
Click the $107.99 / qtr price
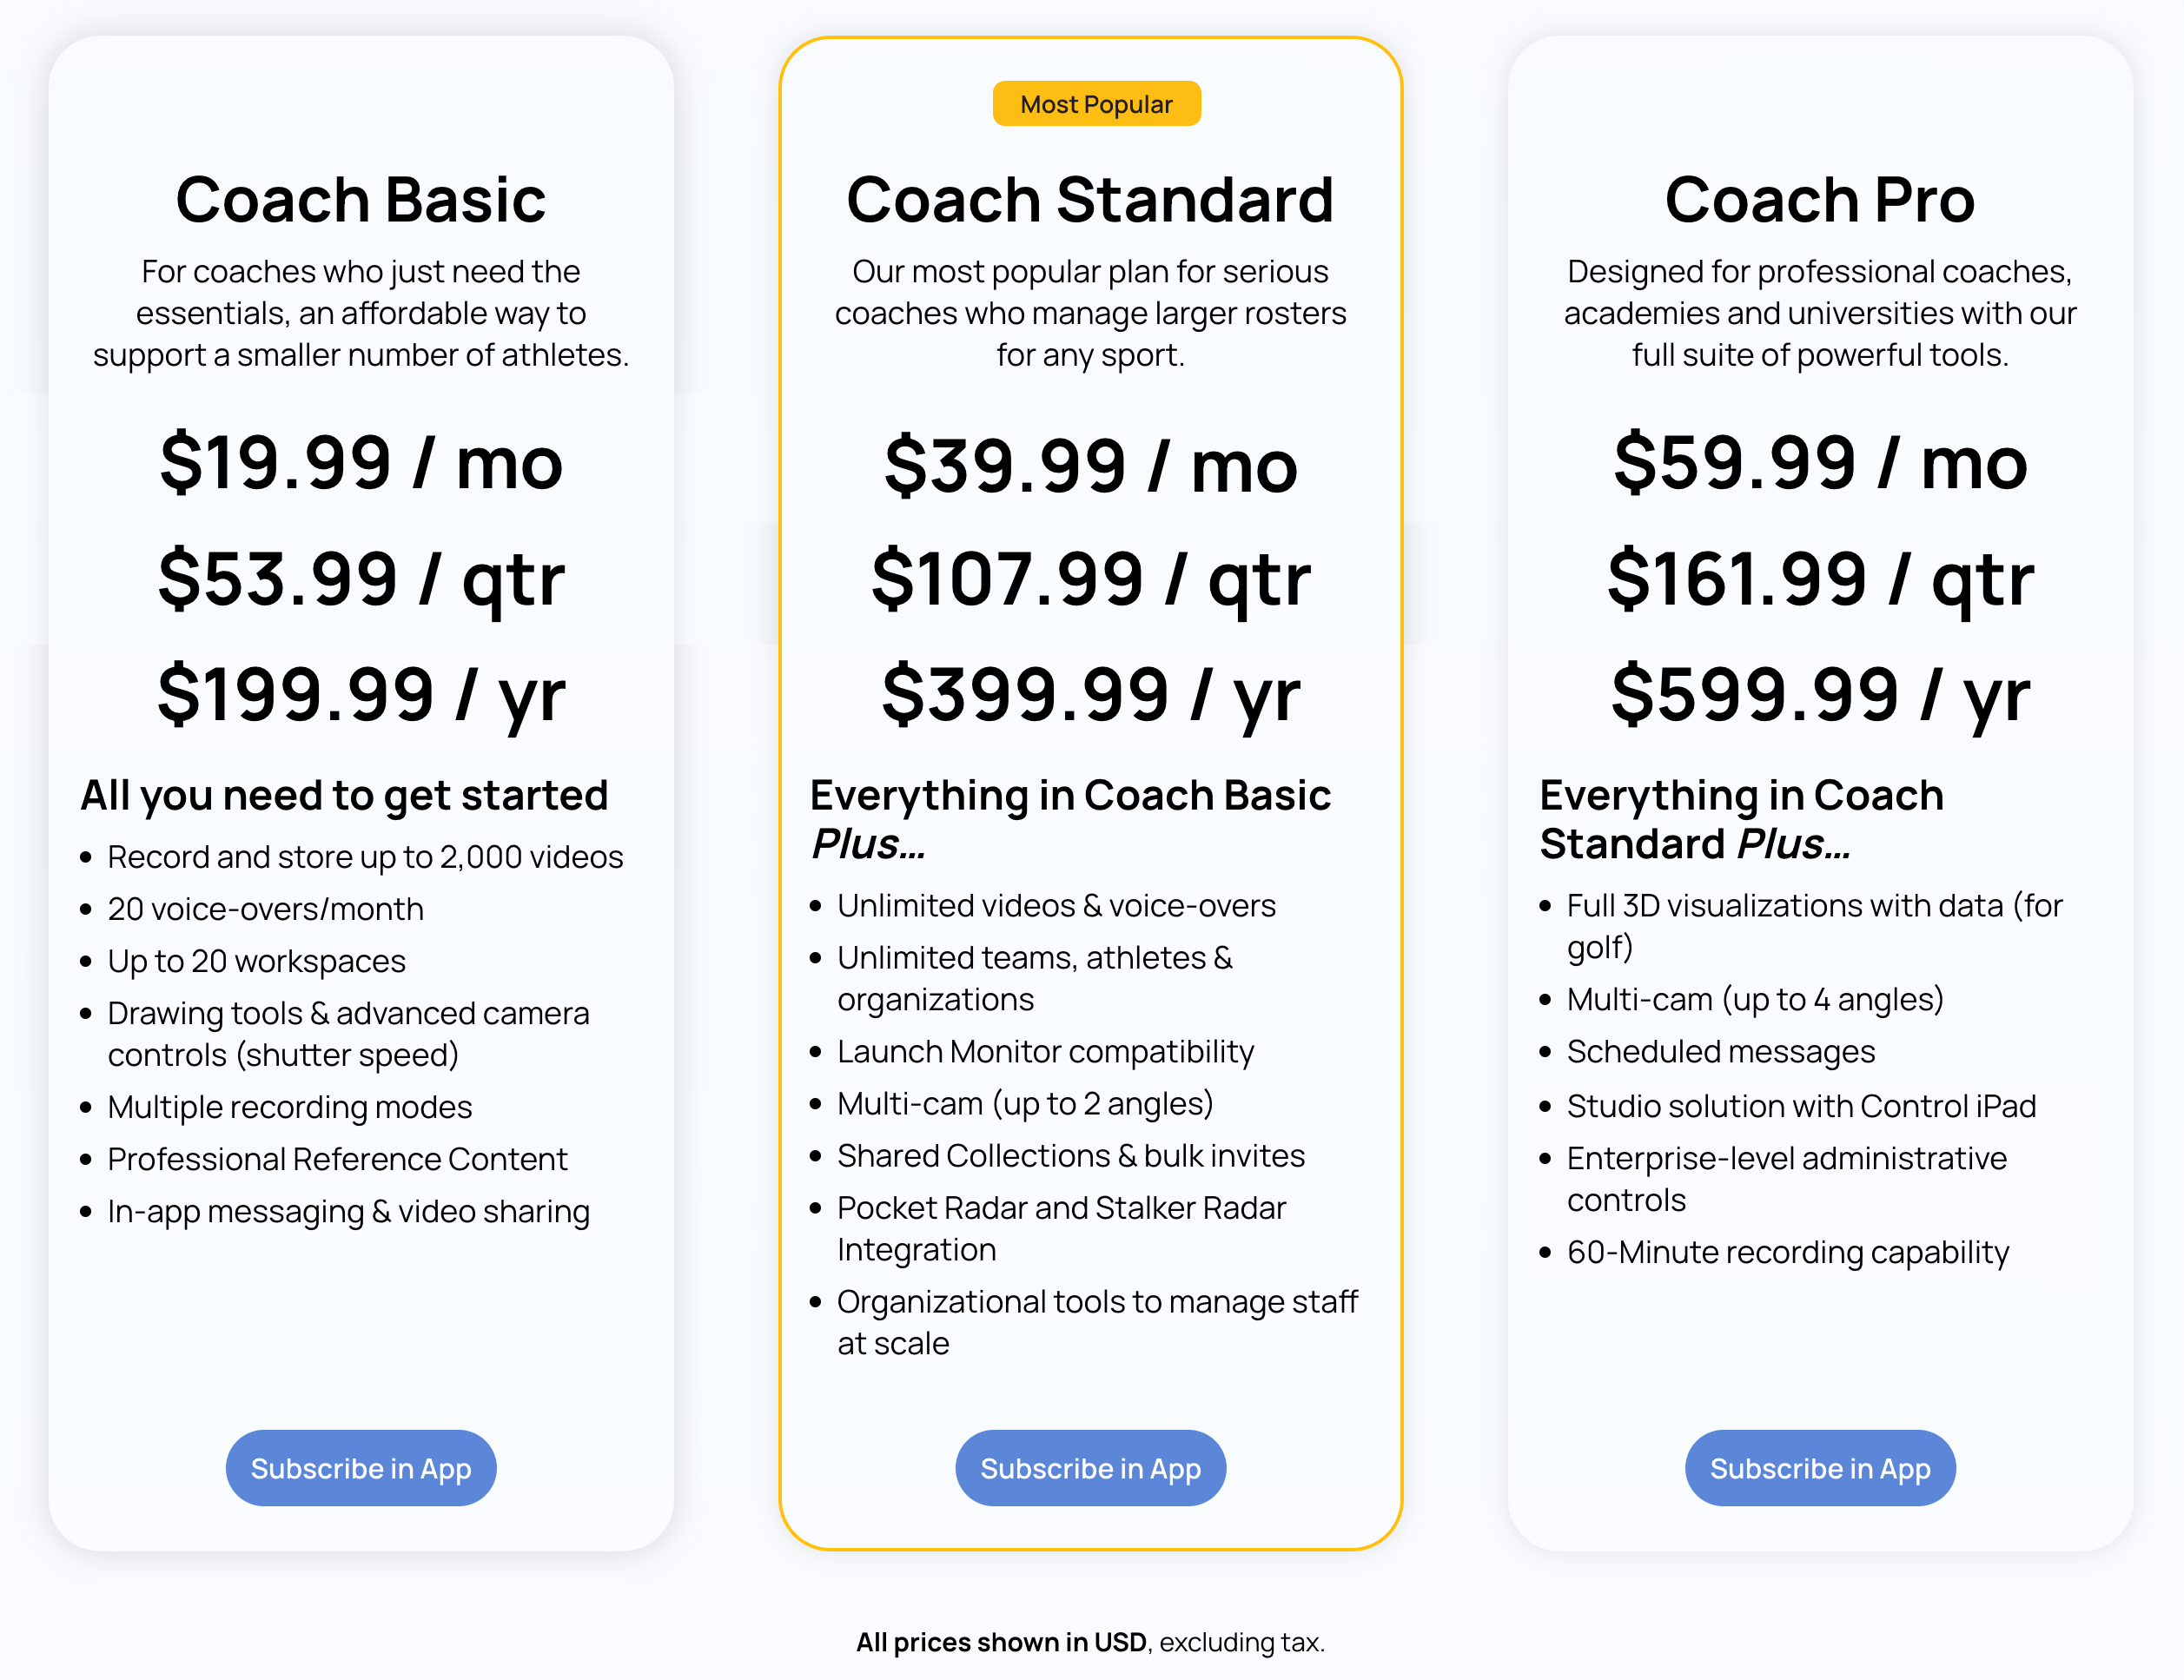pyautogui.click(x=1090, y=579)
